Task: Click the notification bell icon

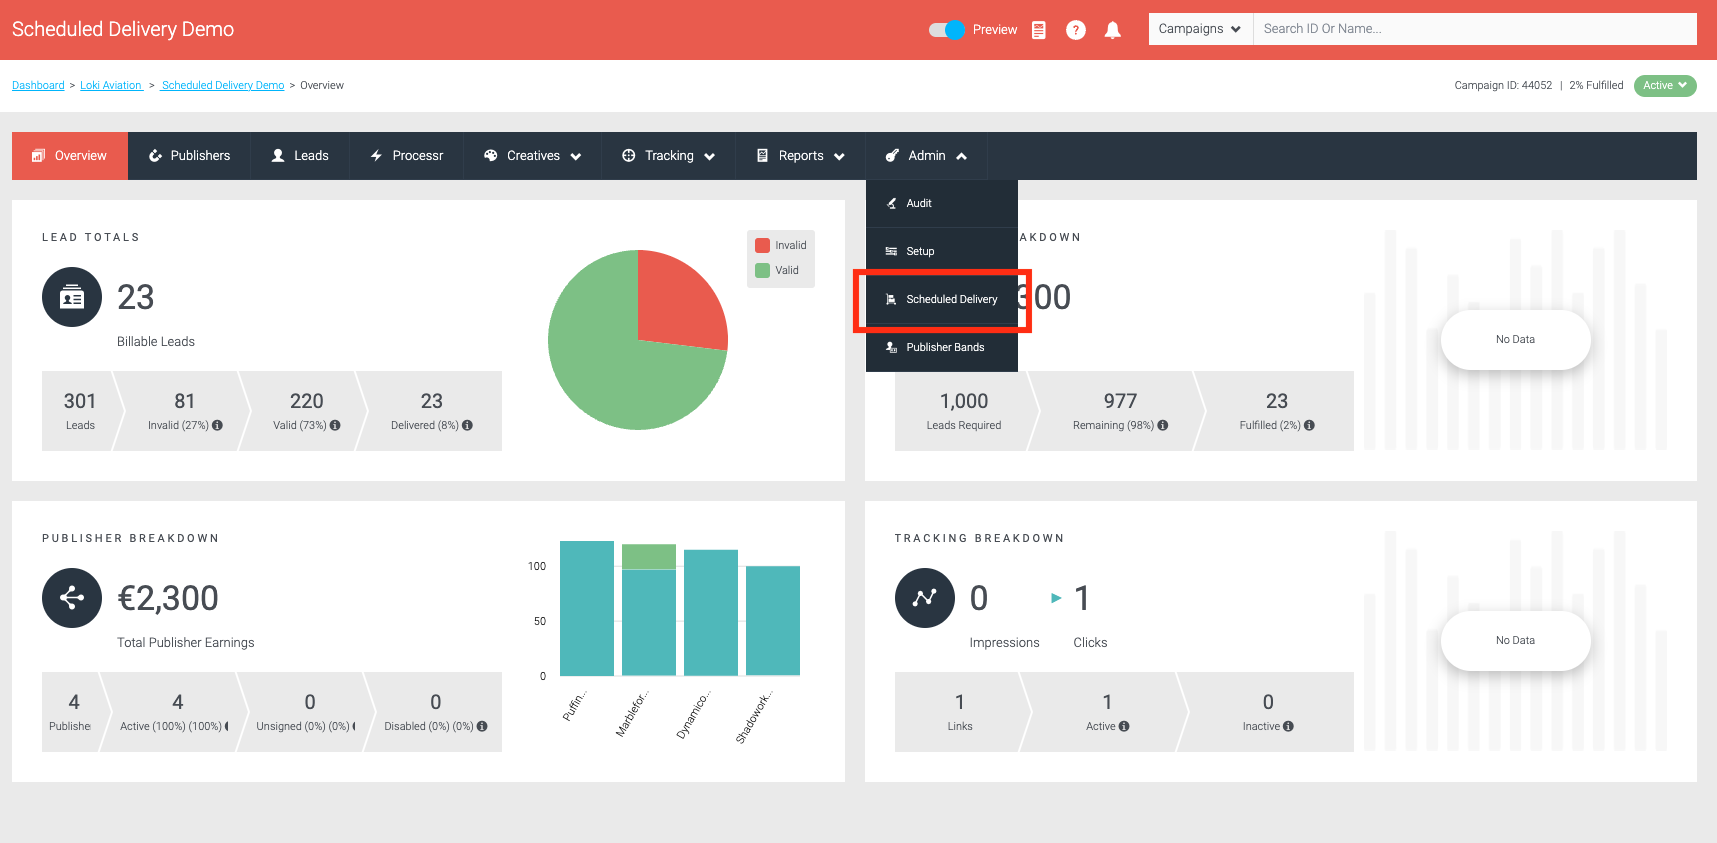Action: [1112, 30]
